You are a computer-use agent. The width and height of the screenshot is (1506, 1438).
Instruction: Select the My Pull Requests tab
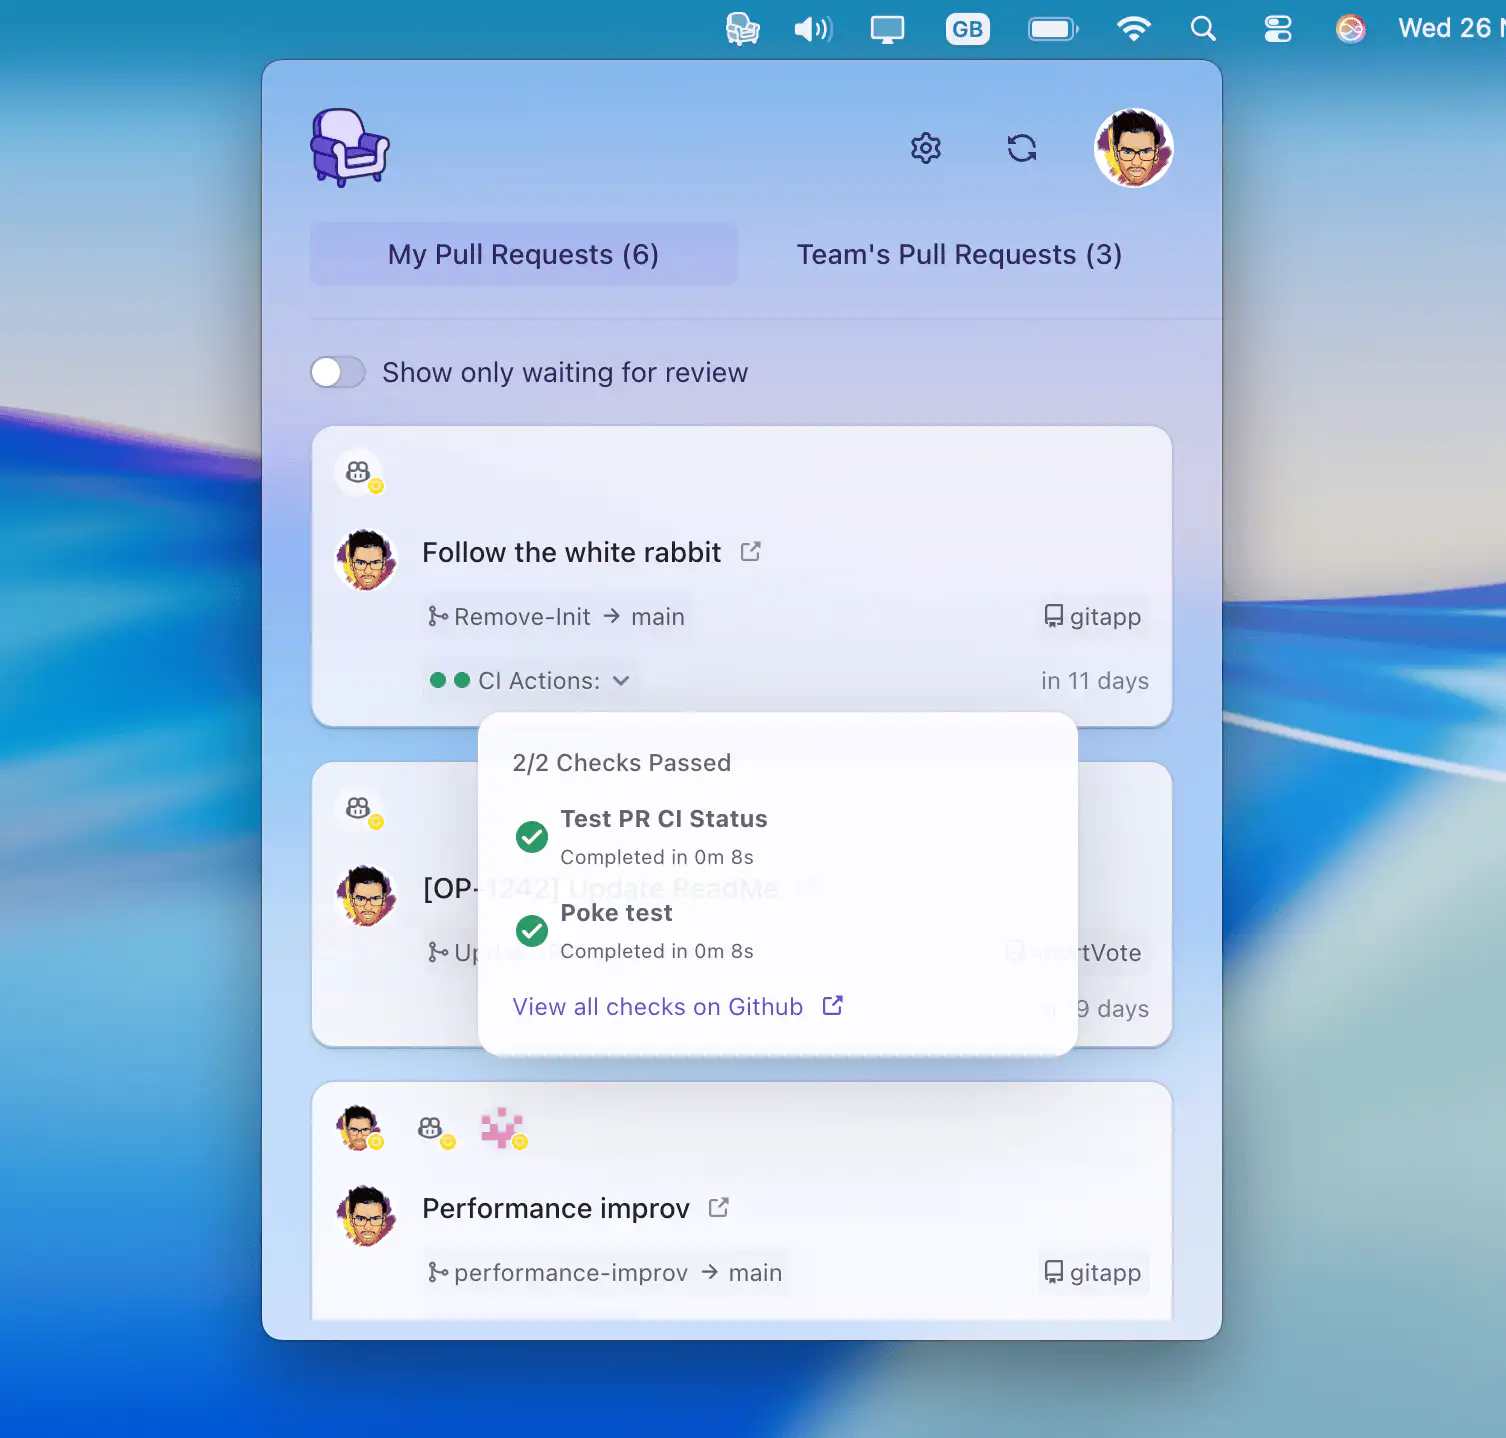pyautogui.click(x=523, y=255)
